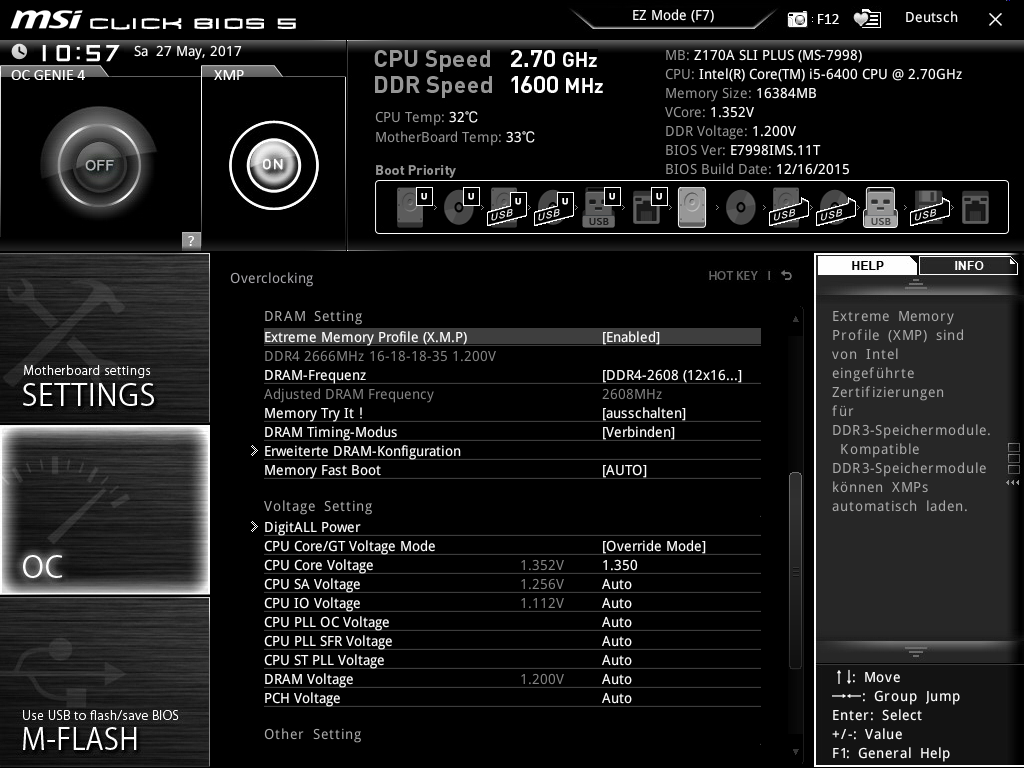The image size is (1024, 768).
Task: Open the question mark help for OC Genie
Action: click(191, 240)
